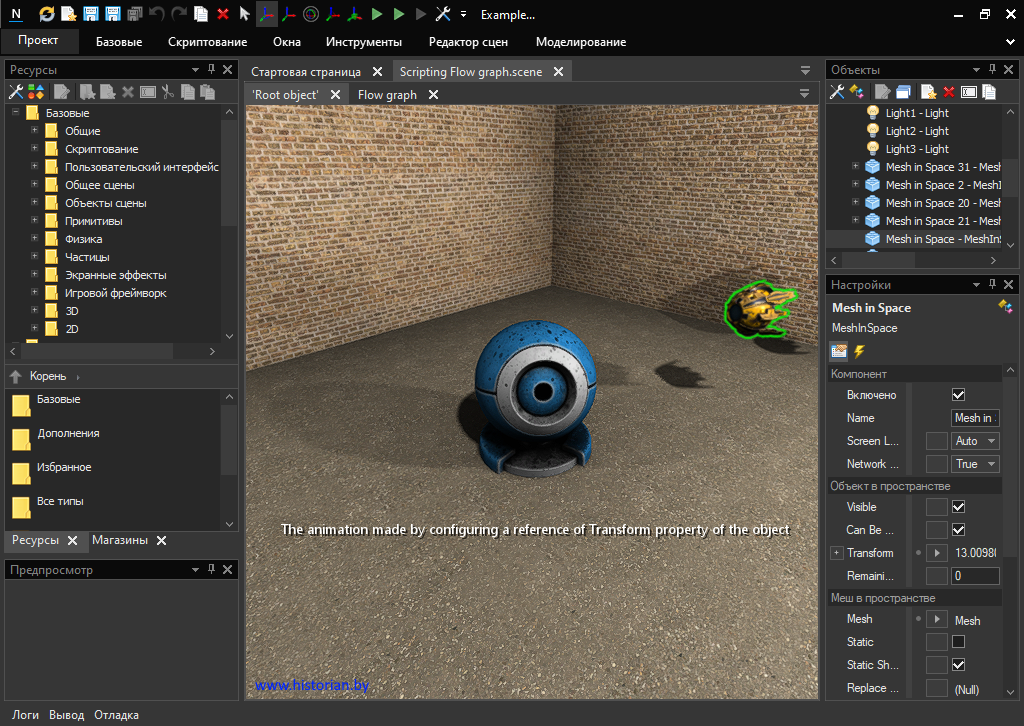Click the red Delete X in top toolbar
1024x726 pixels.
click(x=222, y=14)
